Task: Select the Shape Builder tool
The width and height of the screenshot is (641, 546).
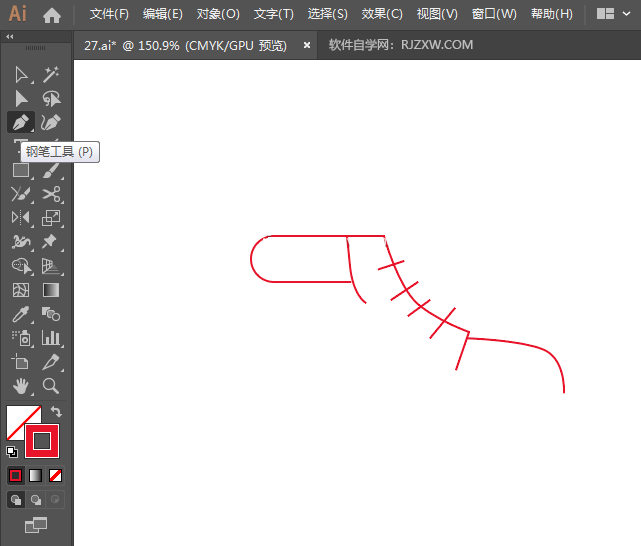Action: pyautogui.click(x=21, y=266)
